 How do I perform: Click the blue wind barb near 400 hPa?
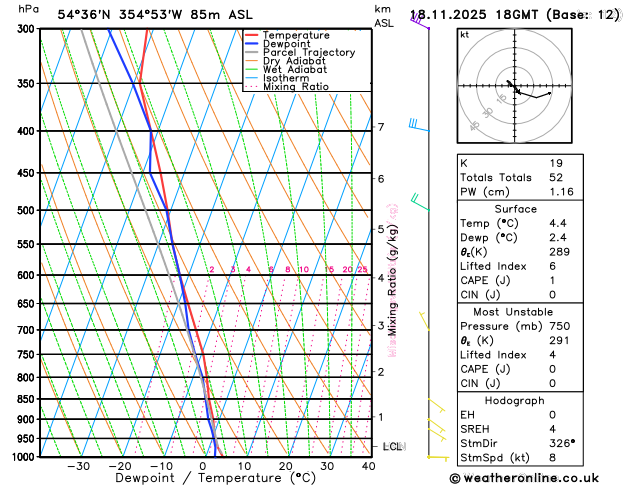pyautogui.click(x=419, y=125)
